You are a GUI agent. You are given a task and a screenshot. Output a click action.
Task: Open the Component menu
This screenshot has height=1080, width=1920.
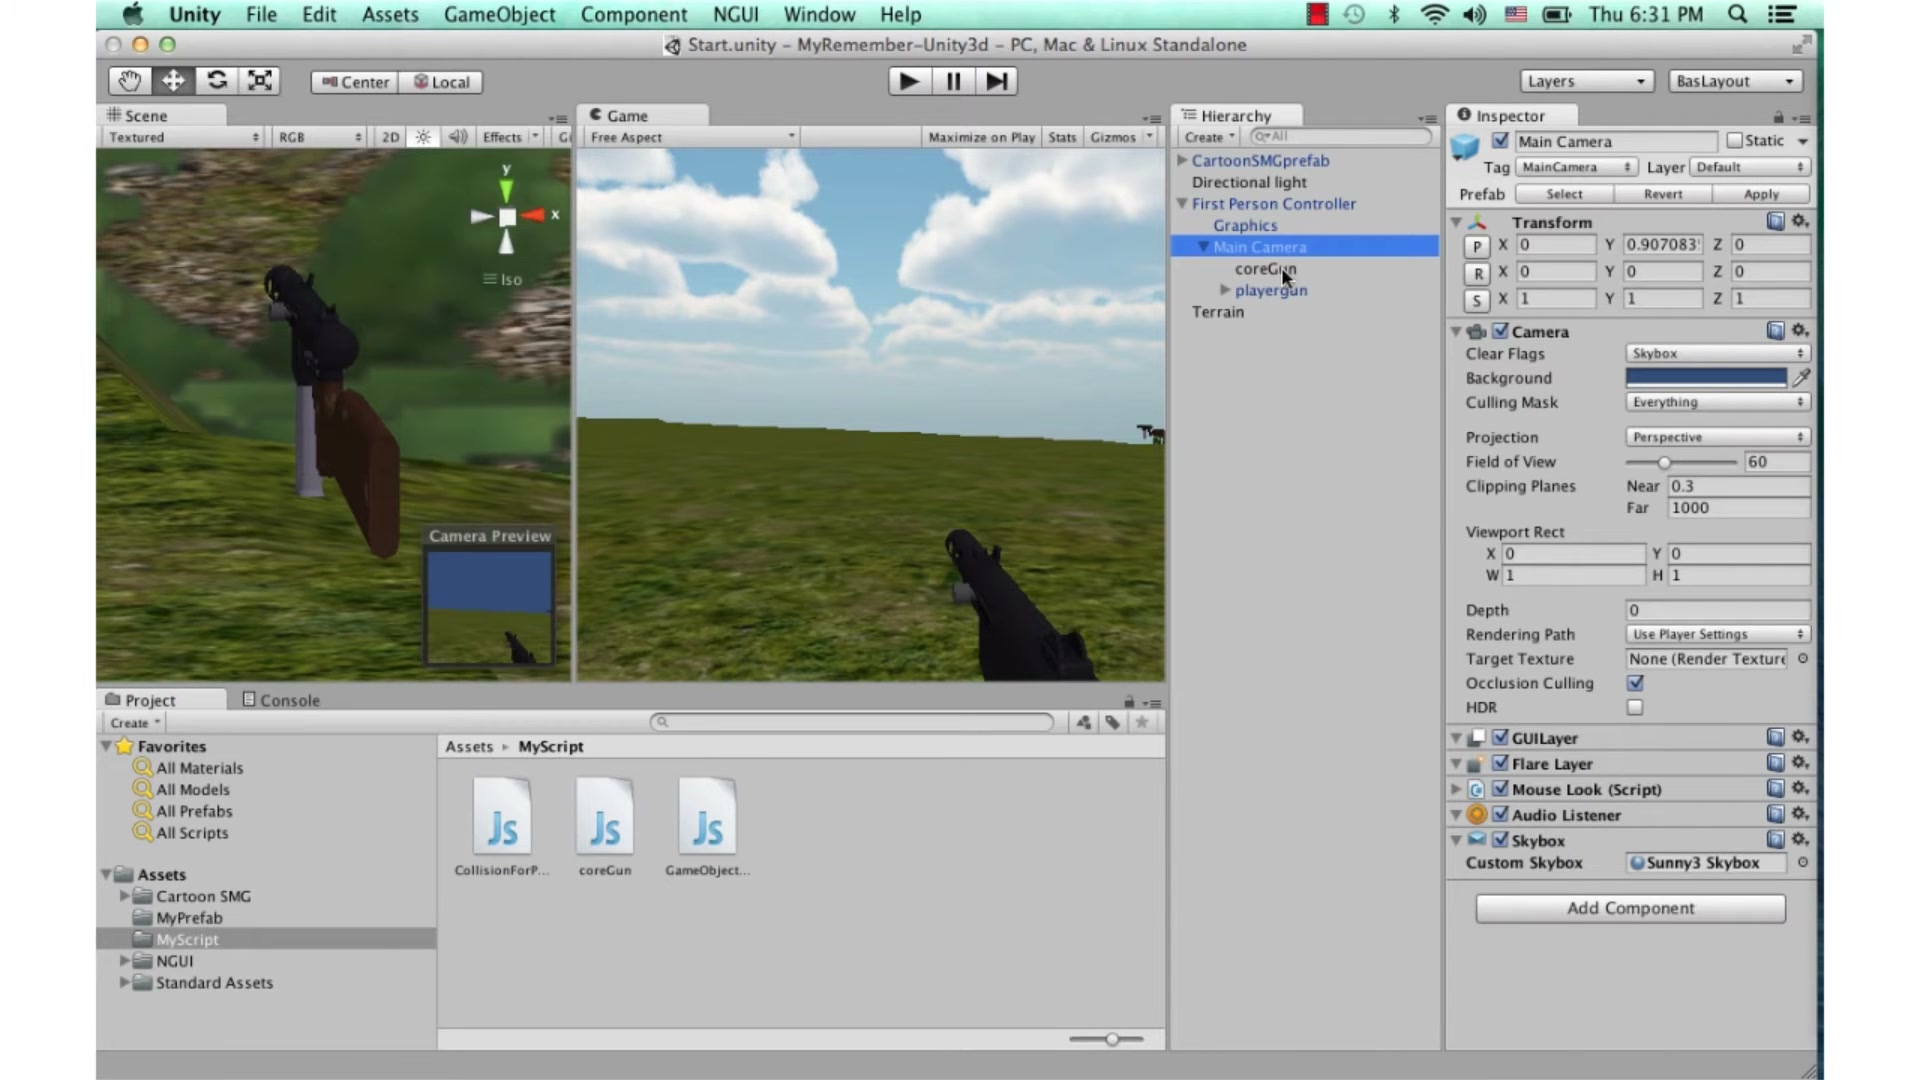(x=634, y=14)
